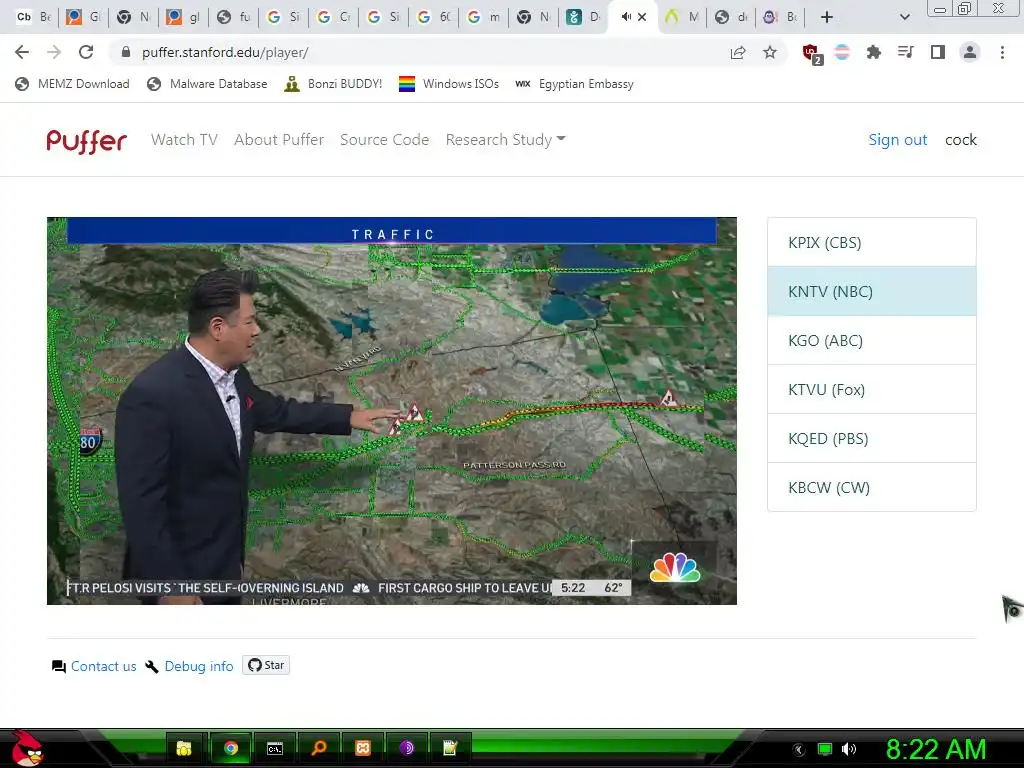Toggle the browser side panel
Image resolution: width=1024 pixels, height=768 pixels.
[x=938, y=52]
